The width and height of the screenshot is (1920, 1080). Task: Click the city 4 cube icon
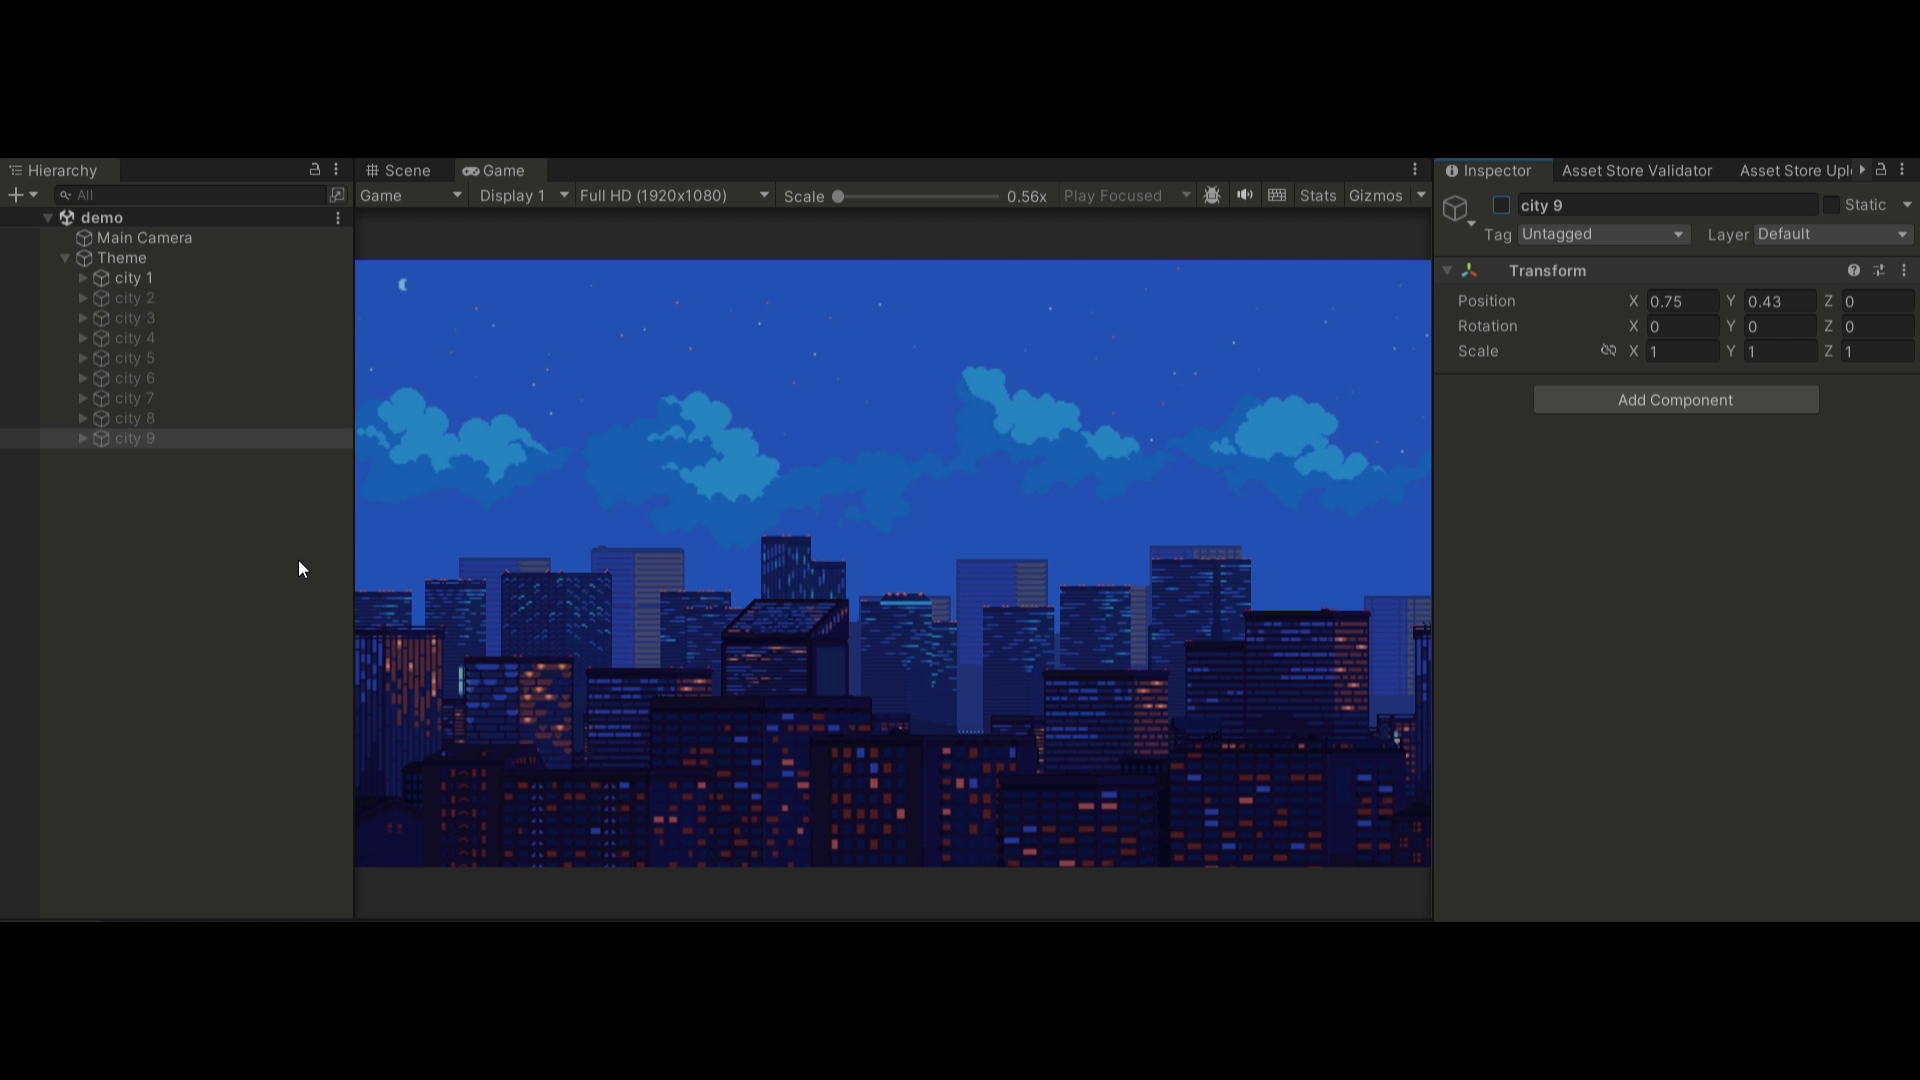point(101,338)
